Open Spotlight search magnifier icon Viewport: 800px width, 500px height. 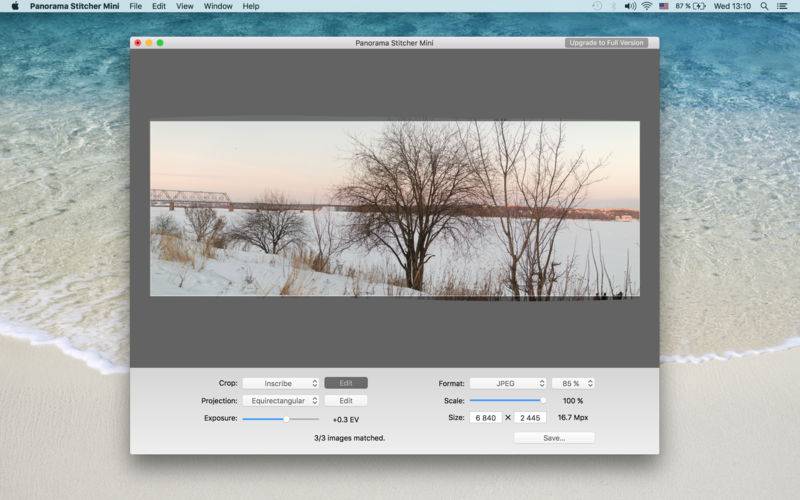(x=764, y=6)
